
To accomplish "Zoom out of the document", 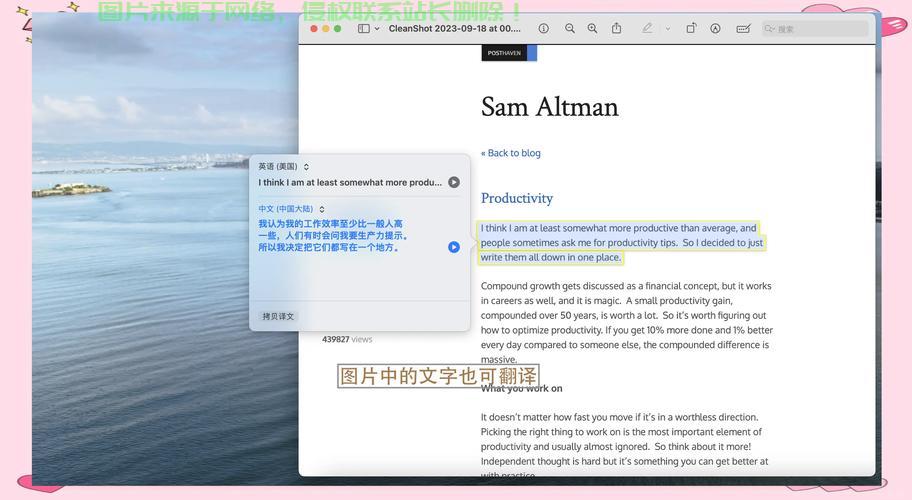I will click(569, 28).
